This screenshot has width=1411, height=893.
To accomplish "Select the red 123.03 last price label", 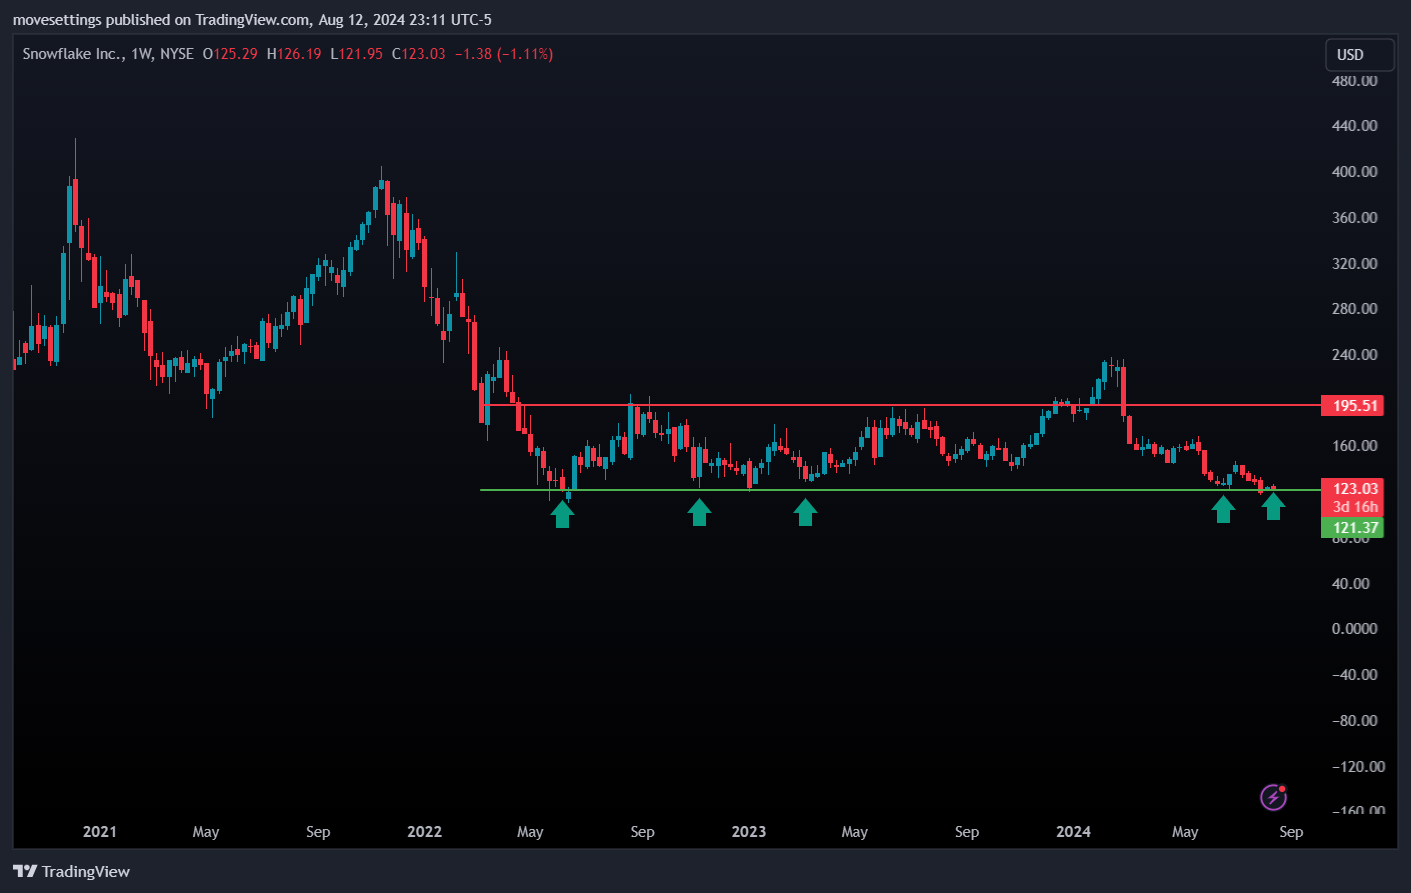I will point(1355,488).
